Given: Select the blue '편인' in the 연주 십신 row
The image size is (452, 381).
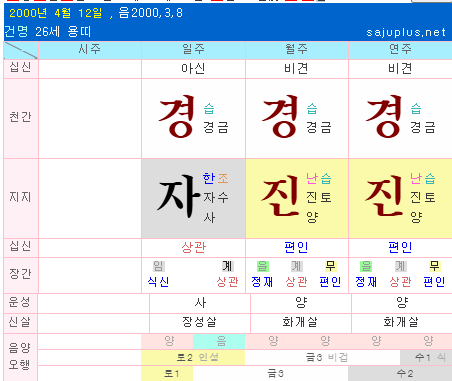Looking at the screenshot, I should click(400, 247).
